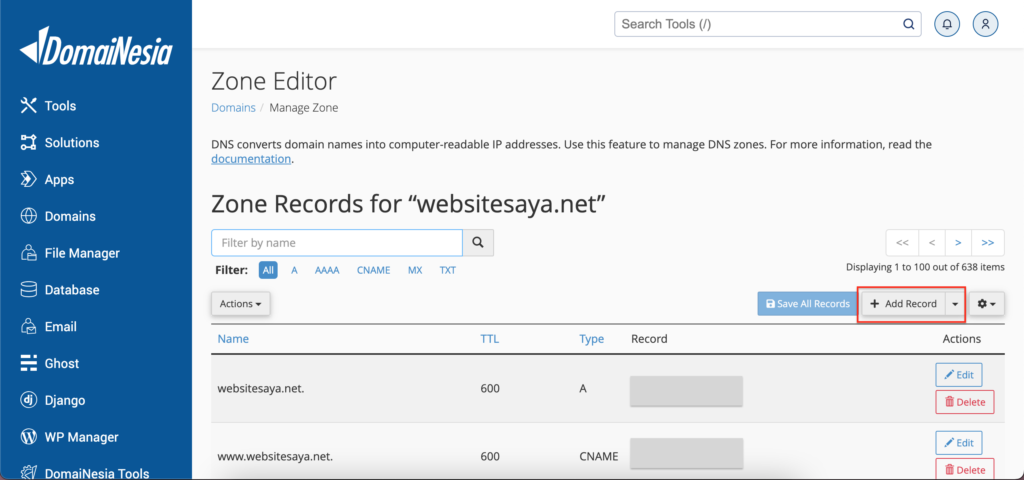Click the filter search button
1024x480 pixels.
pyautogui.click(x=478, y=242)
